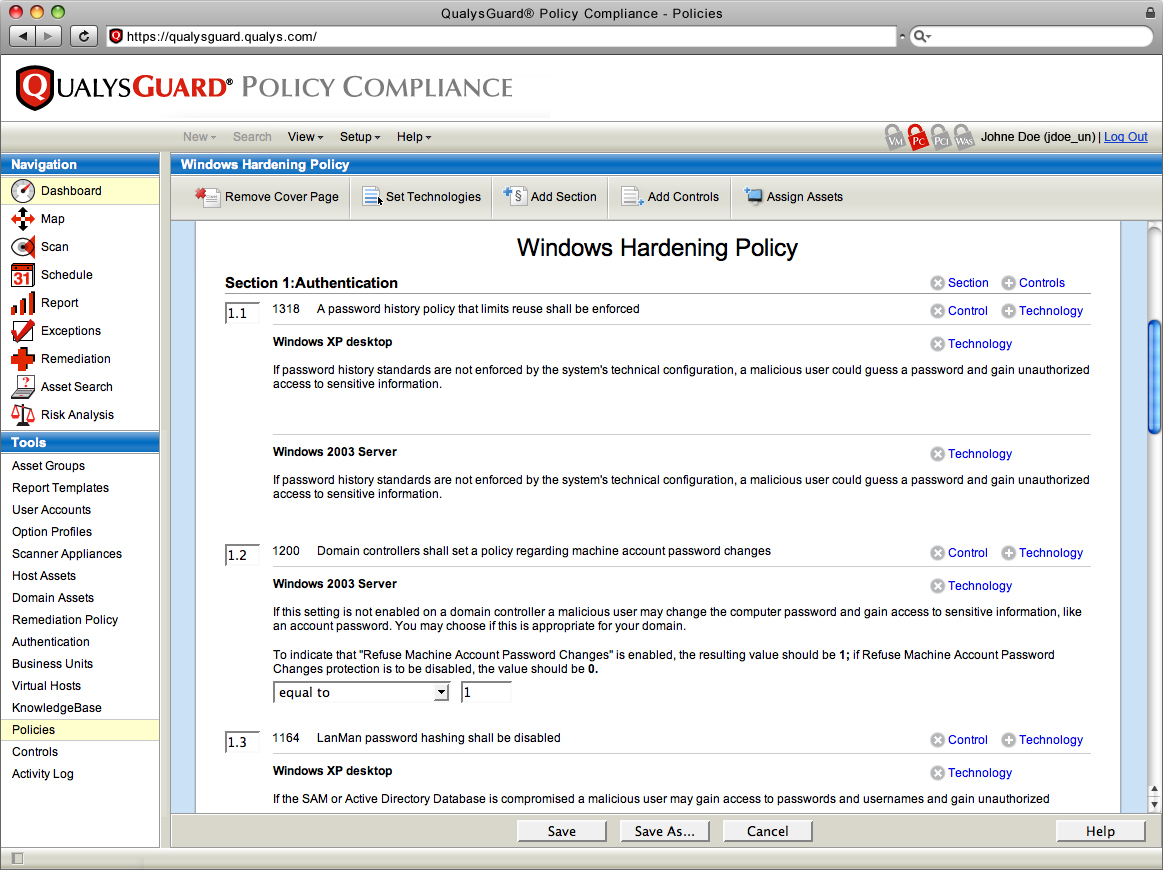Select Policies in the Tools list
This screenshot has height=870, width=1163.
pyautogui.click(x=34, y=730)
